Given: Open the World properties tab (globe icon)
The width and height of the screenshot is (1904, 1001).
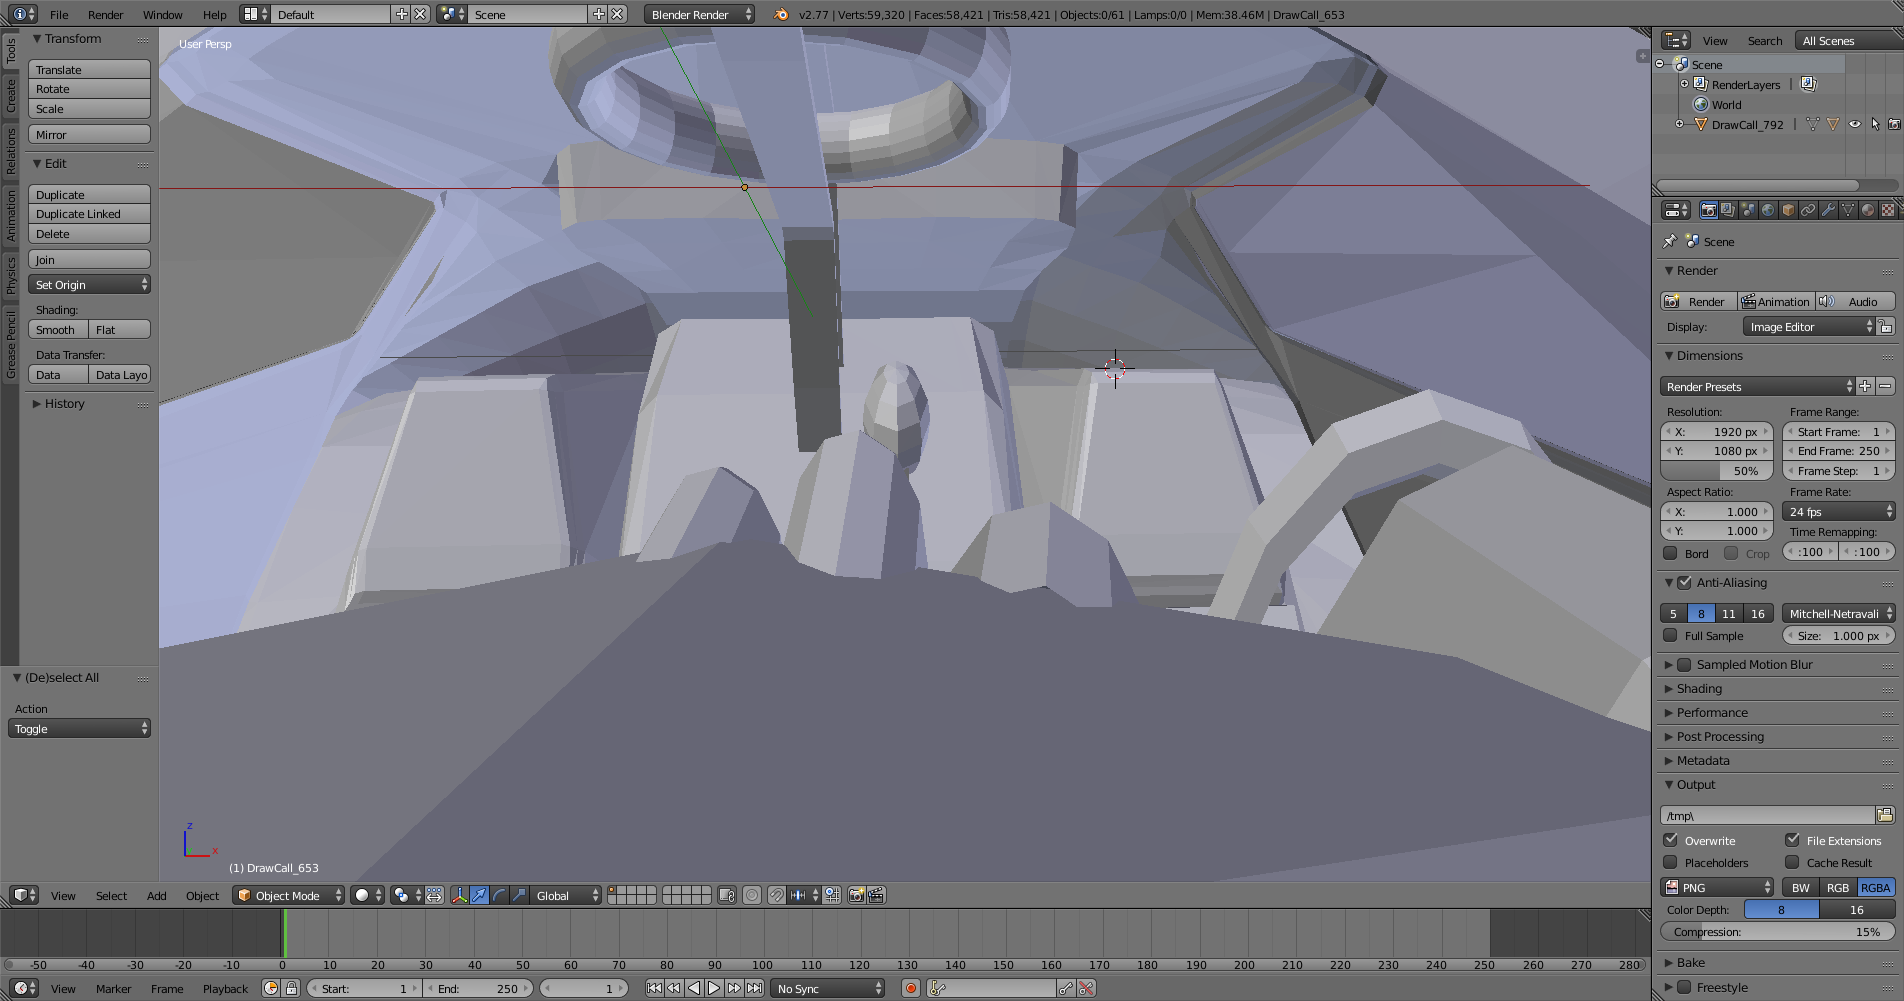Looking at the screenshot, I should 1768,210.
